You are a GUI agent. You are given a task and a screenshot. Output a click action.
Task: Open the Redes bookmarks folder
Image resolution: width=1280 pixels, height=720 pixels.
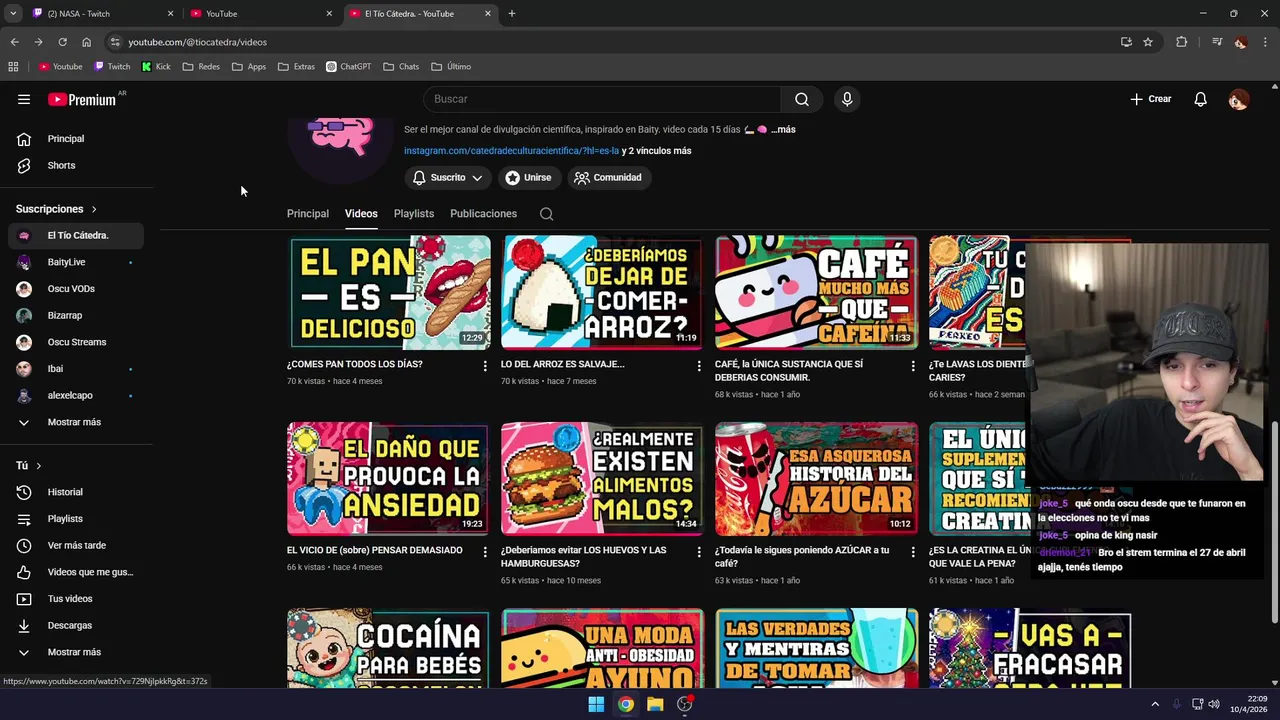tap(201, 67)
